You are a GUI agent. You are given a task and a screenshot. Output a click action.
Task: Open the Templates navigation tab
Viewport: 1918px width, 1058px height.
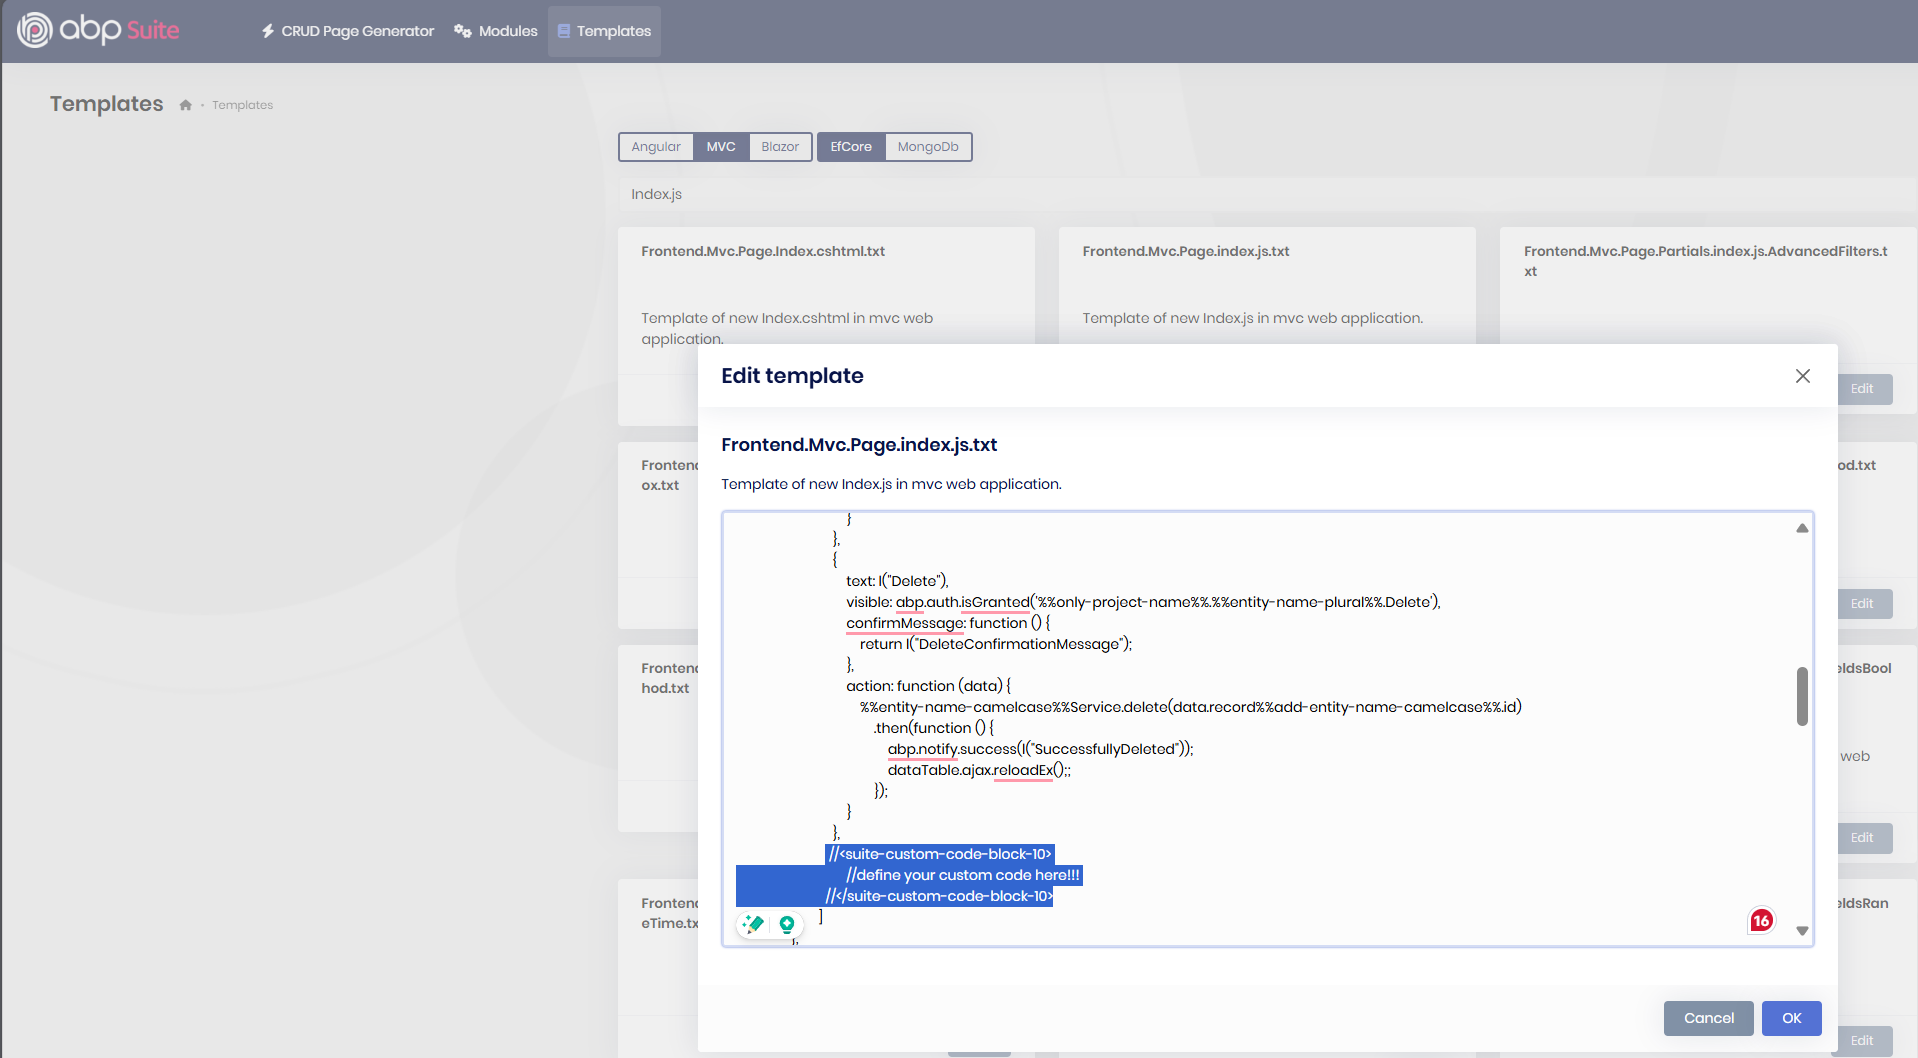604,31
